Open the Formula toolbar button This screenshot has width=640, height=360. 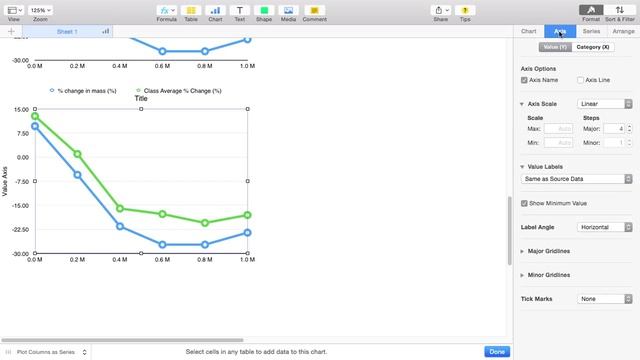pos(167,11)
